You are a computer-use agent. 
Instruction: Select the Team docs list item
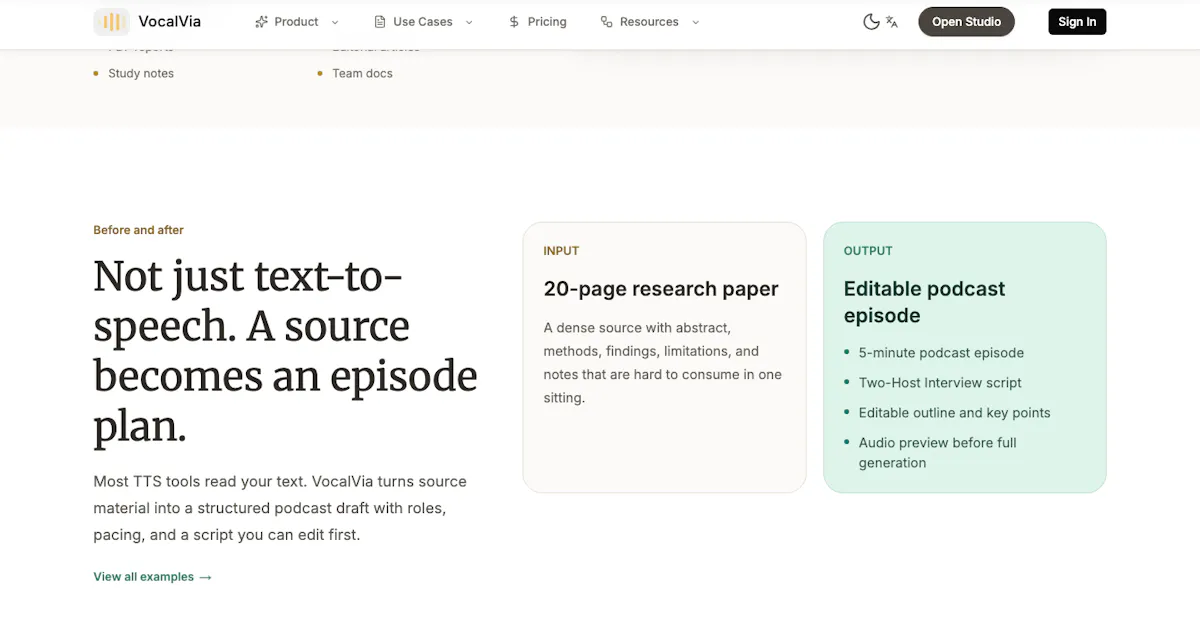point(362,73)
